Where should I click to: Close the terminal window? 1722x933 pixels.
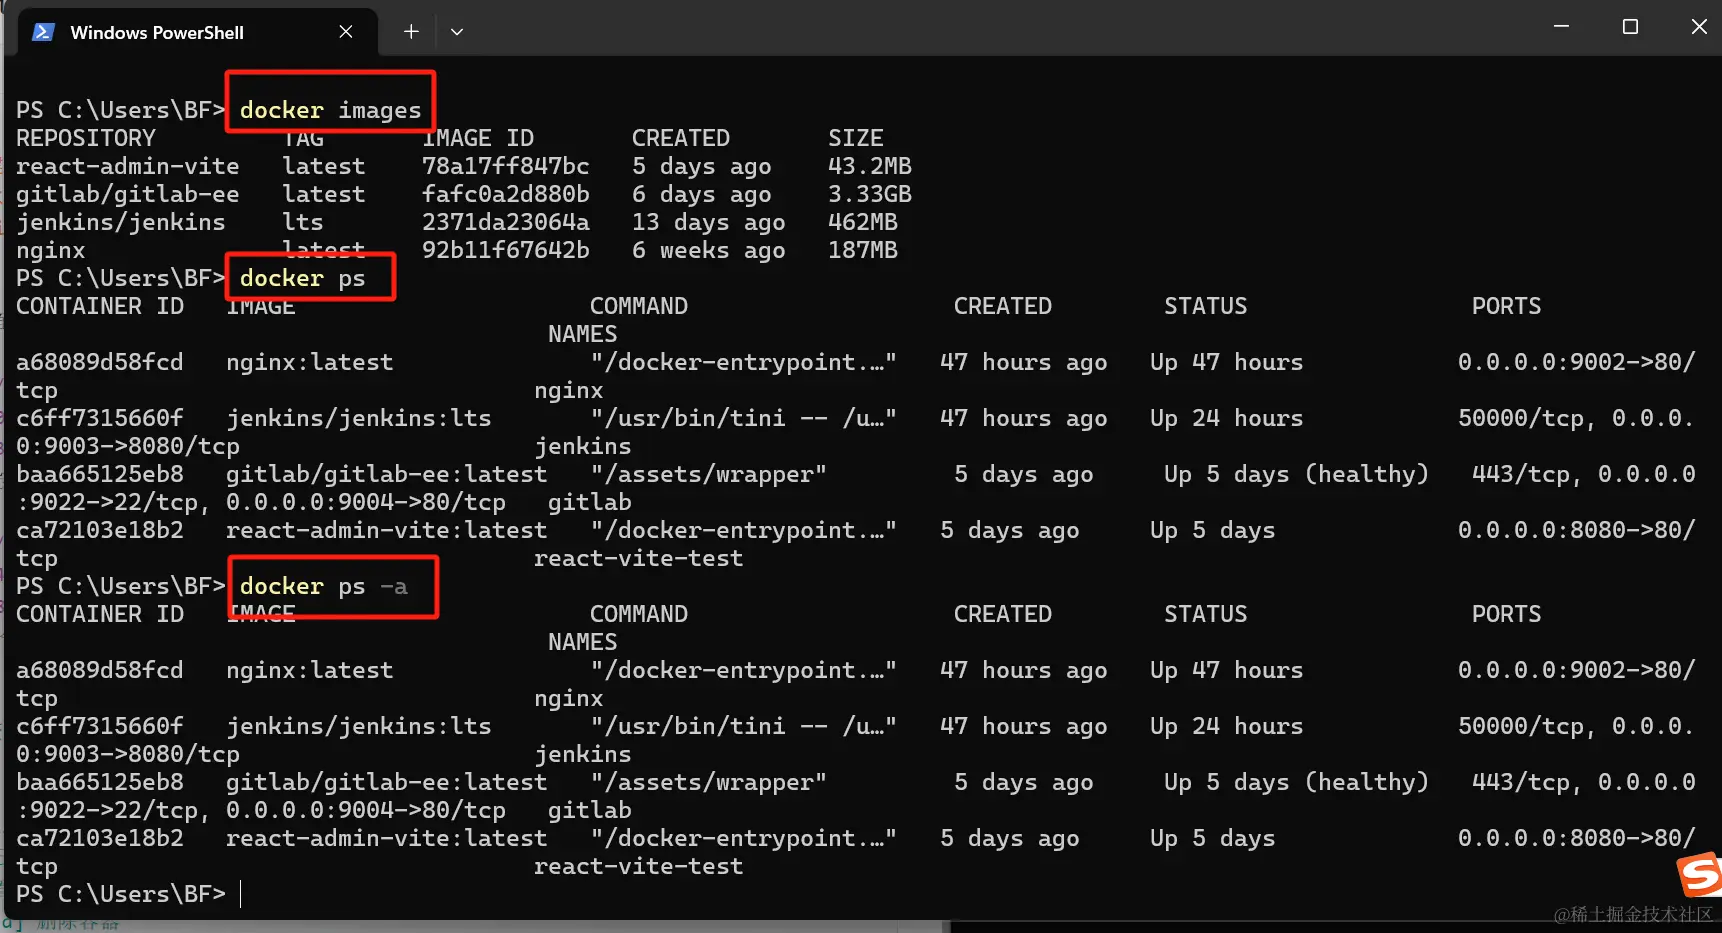[x=1698, y=27]
